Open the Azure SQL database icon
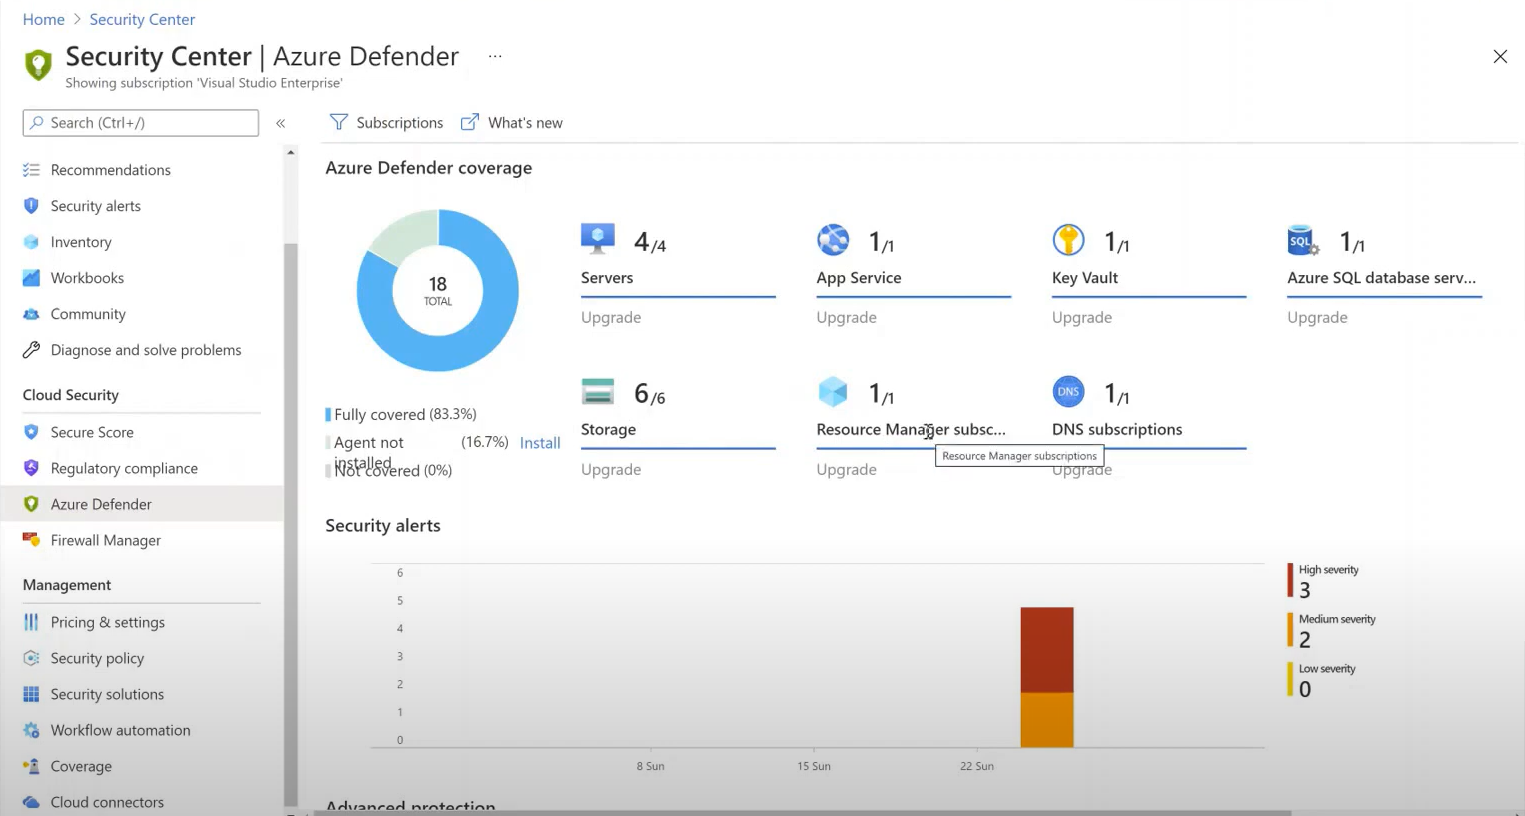 pyautogui.click(x=1301, y=240)
